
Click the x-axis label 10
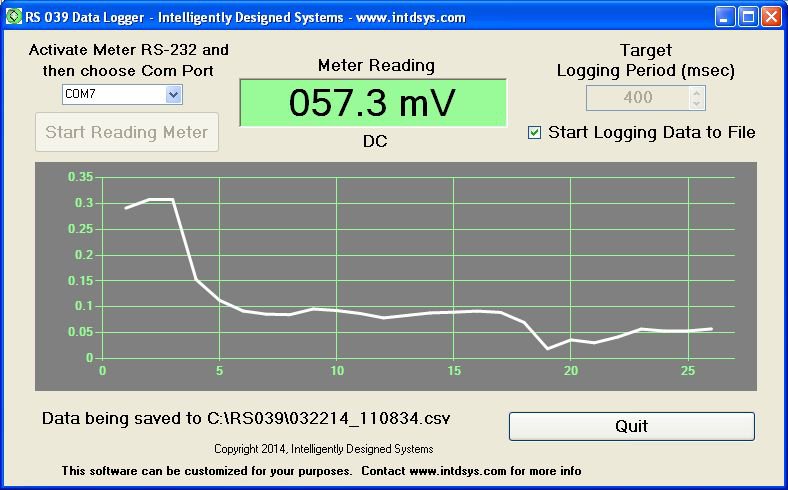point(337,371)
